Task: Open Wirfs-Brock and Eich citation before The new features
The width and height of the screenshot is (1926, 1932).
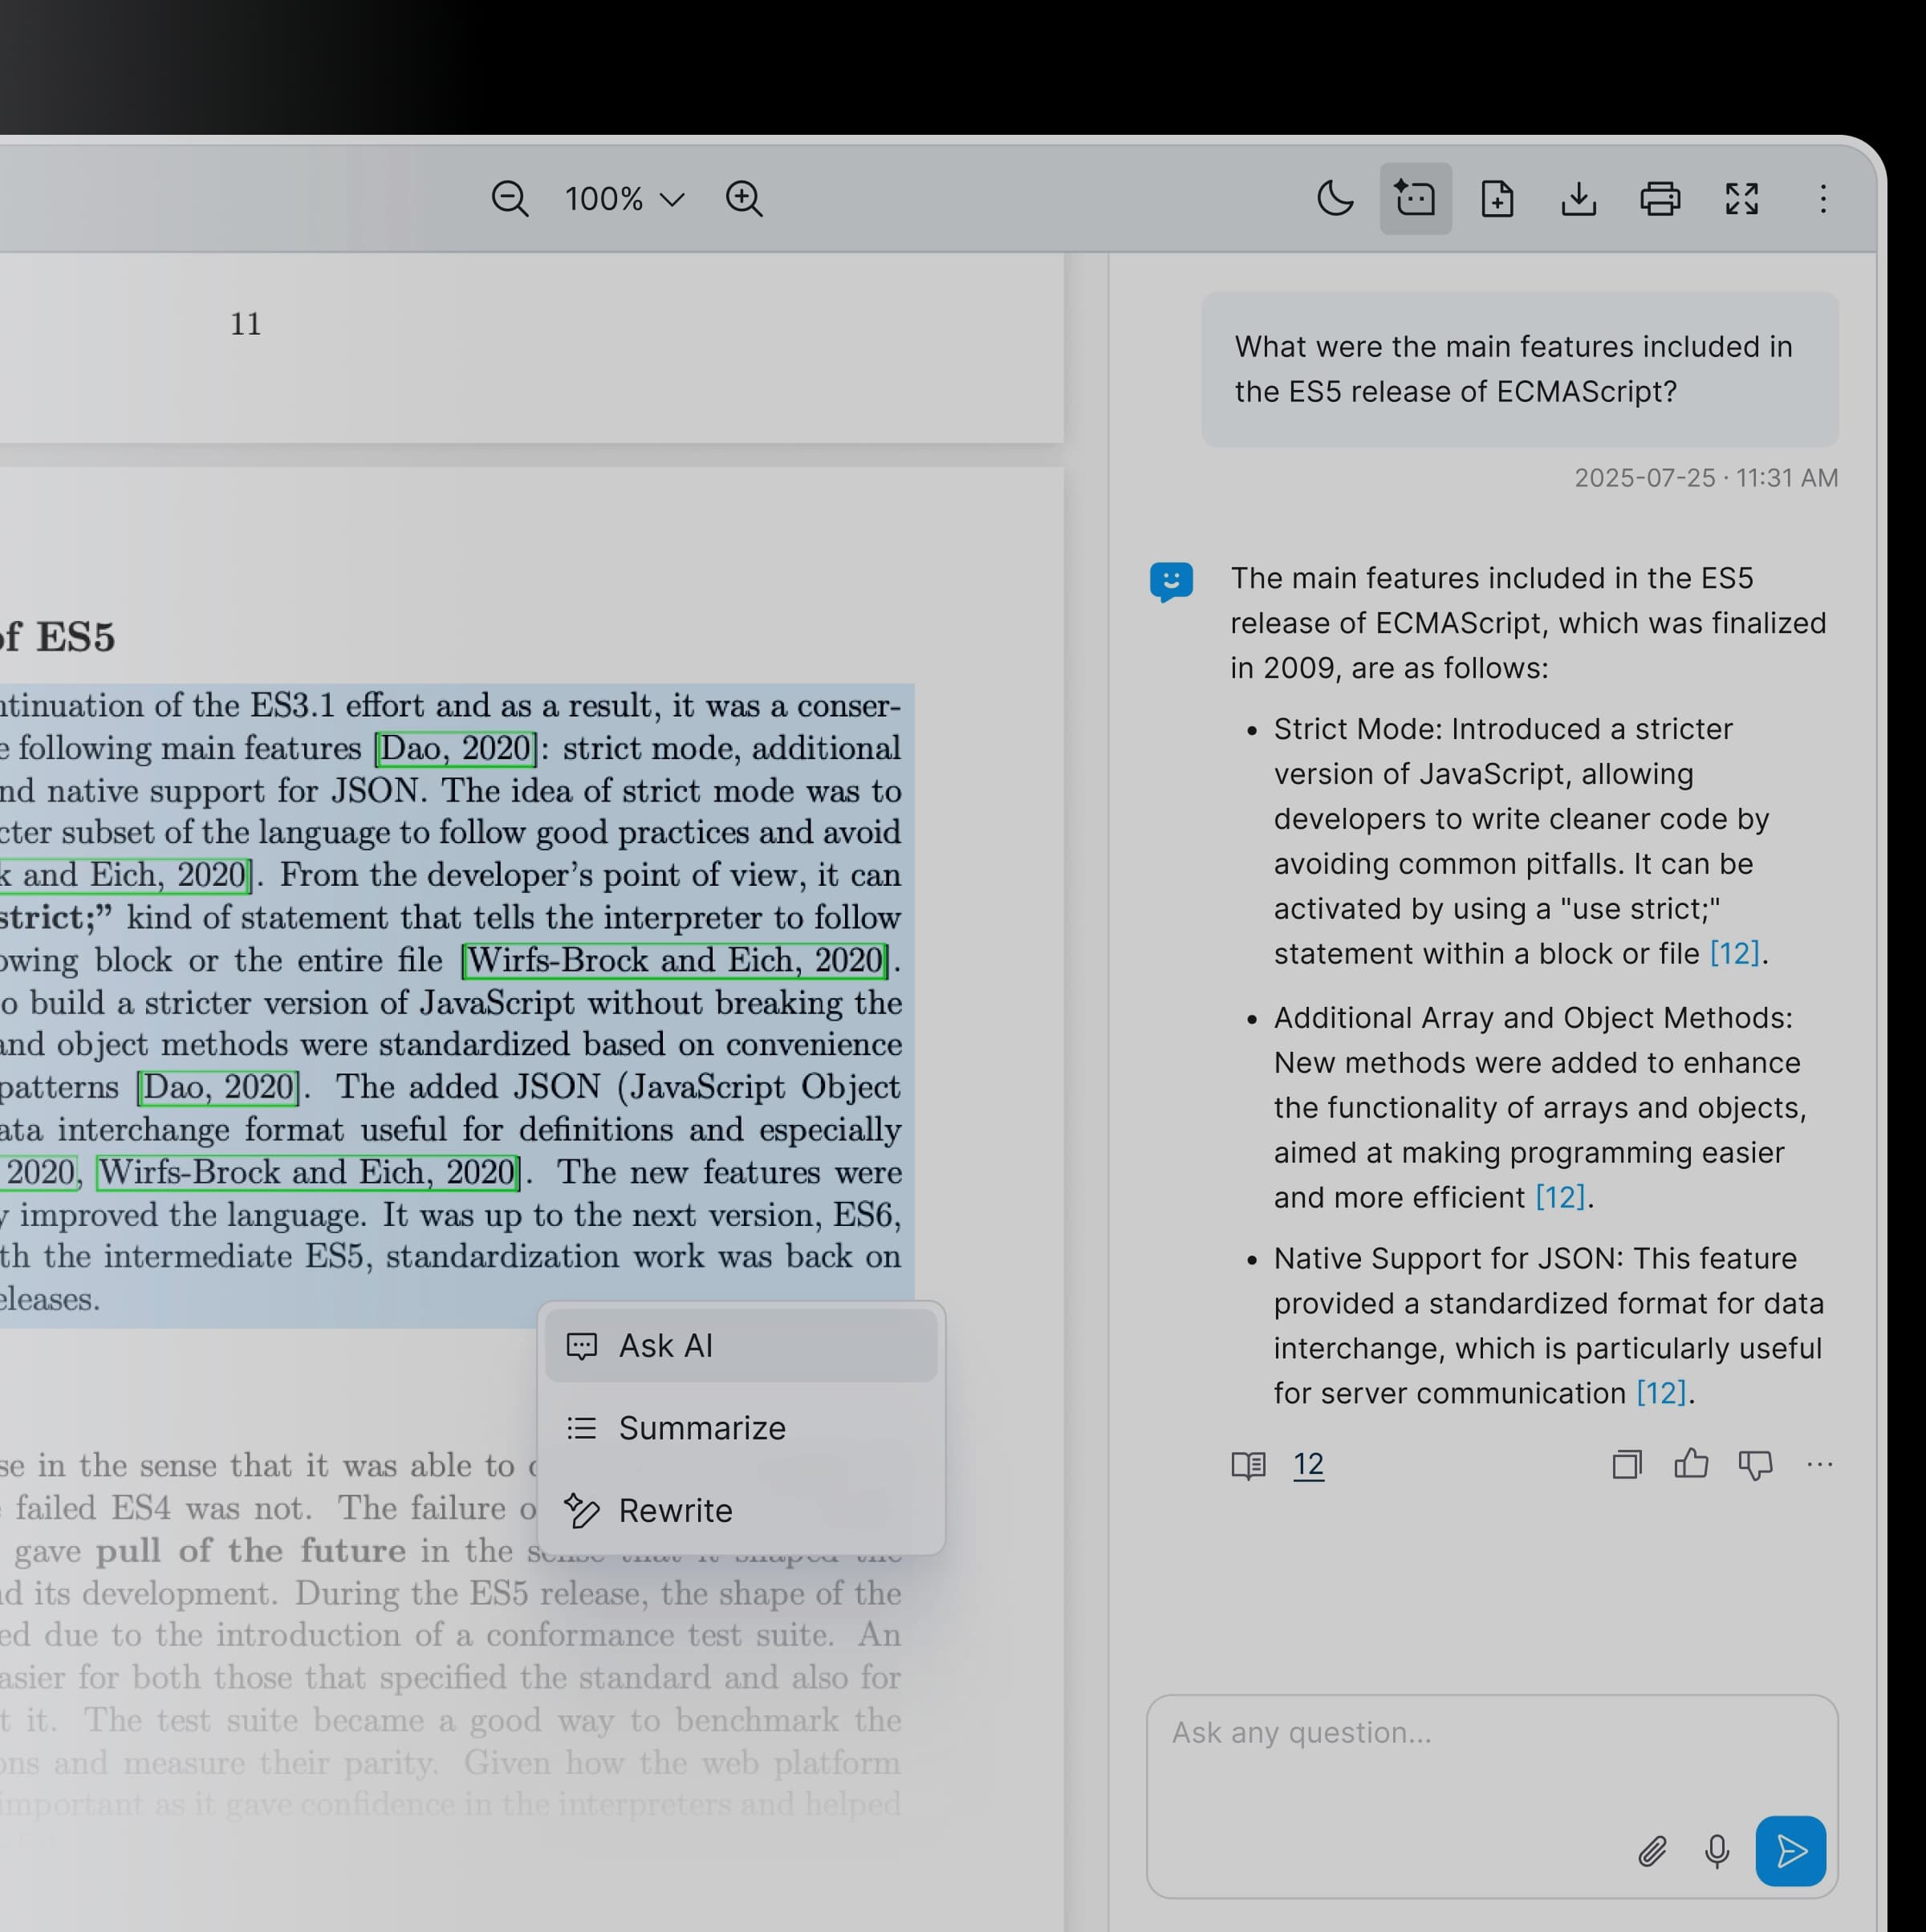Action: [307, 1173]
